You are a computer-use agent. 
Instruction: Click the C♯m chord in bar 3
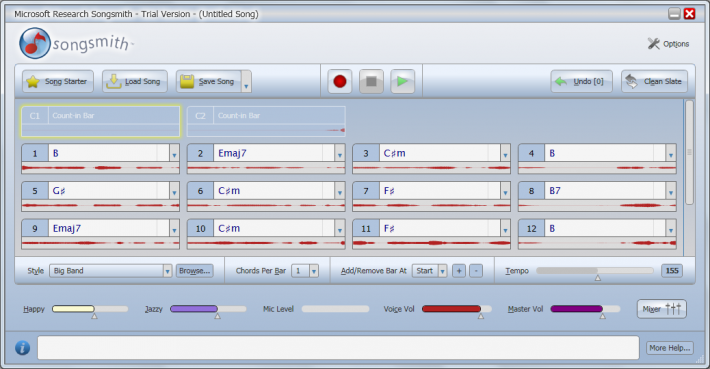394,153
